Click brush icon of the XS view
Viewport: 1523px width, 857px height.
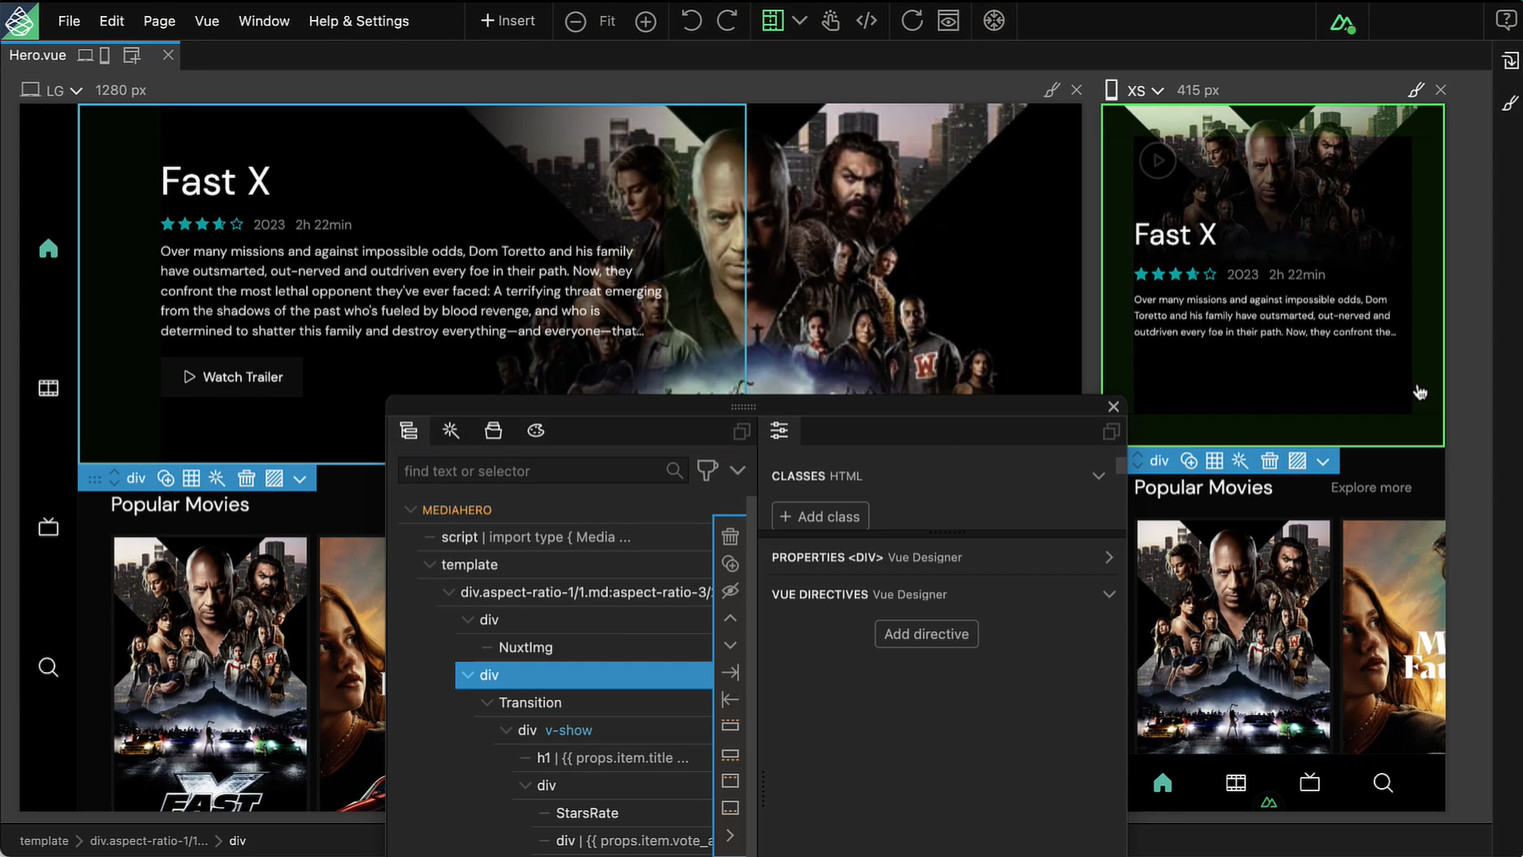click(1415, 90)
